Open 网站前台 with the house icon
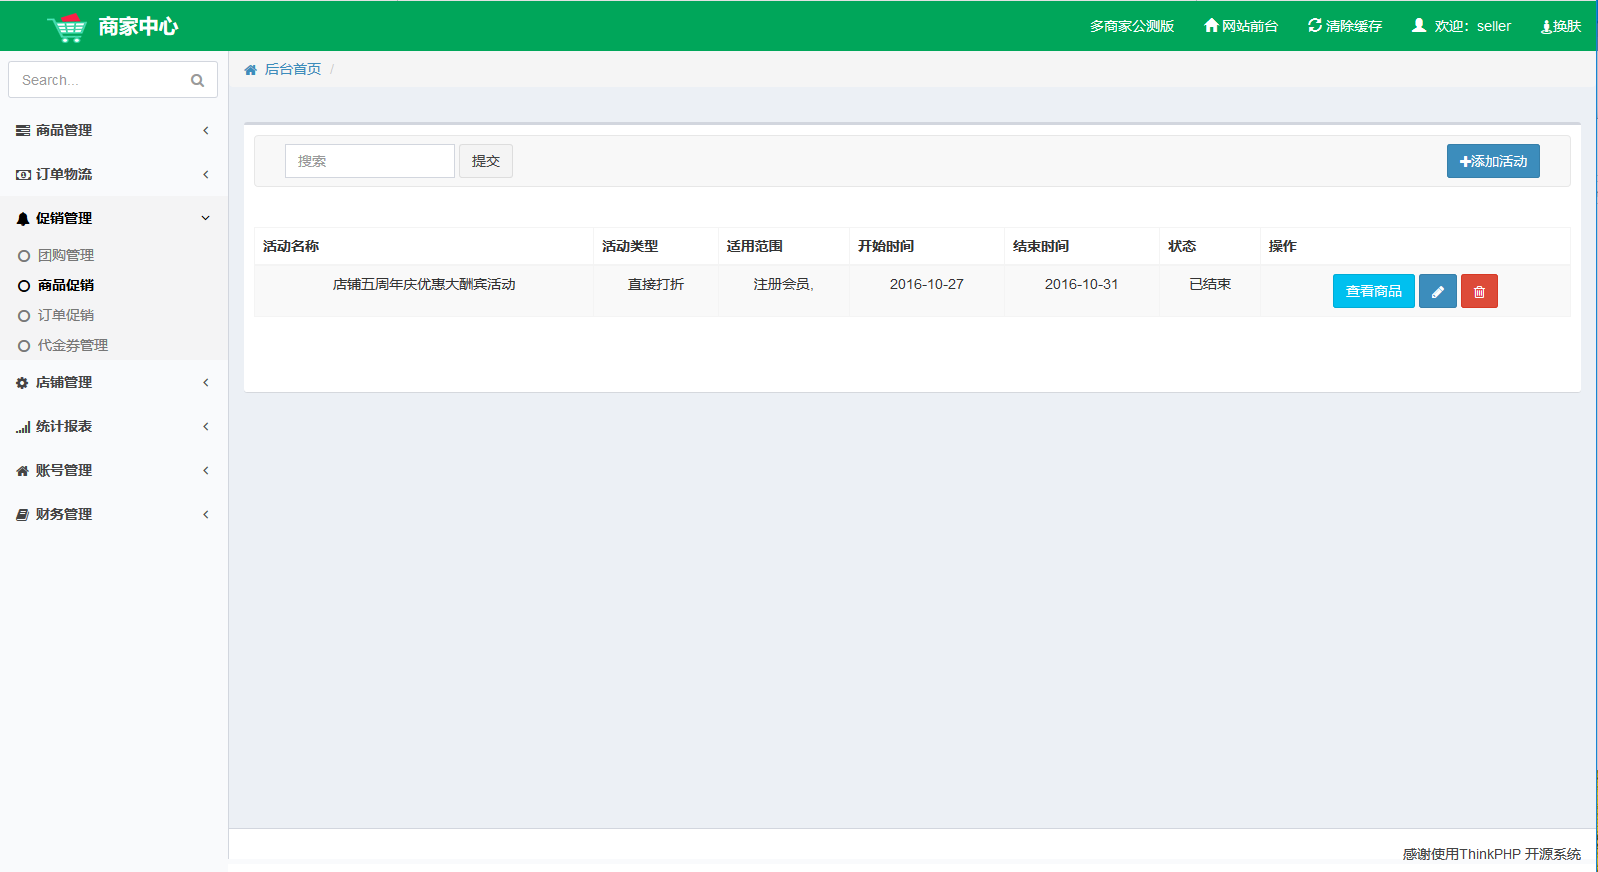The image size is (1598, 872). coord(1211,26)
